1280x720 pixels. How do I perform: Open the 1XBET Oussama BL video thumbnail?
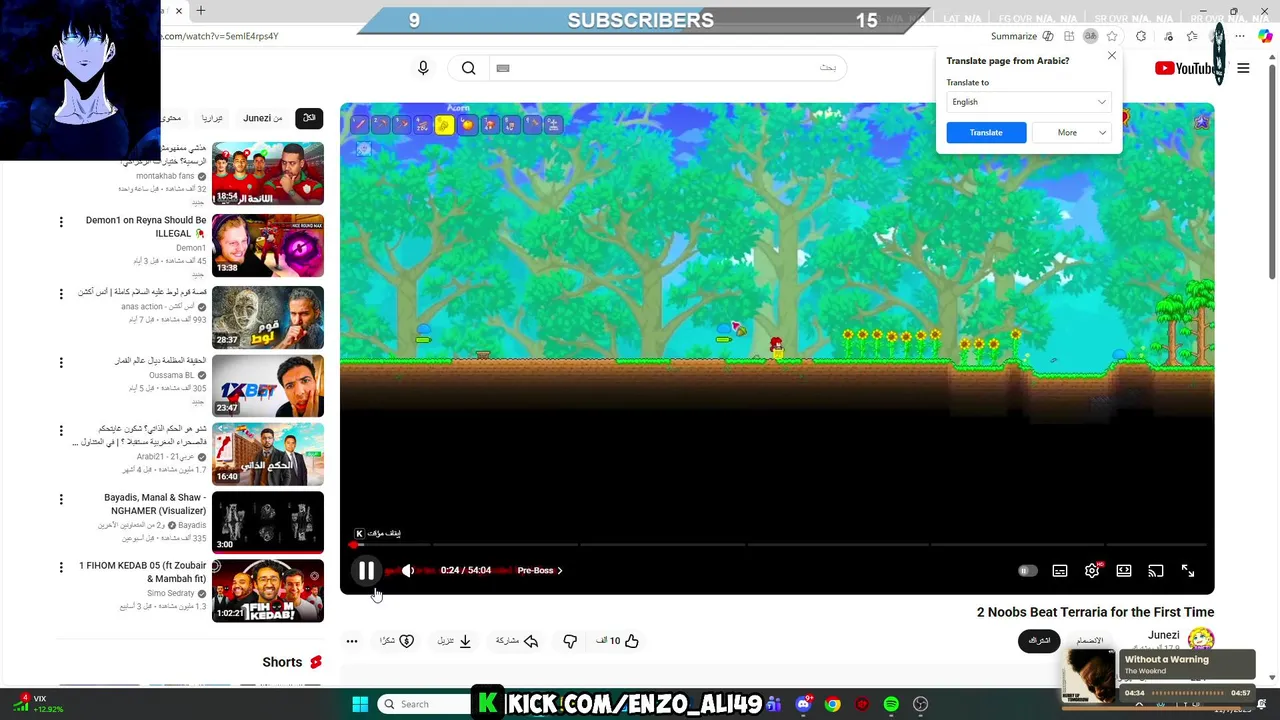click(x=268, y=385)
